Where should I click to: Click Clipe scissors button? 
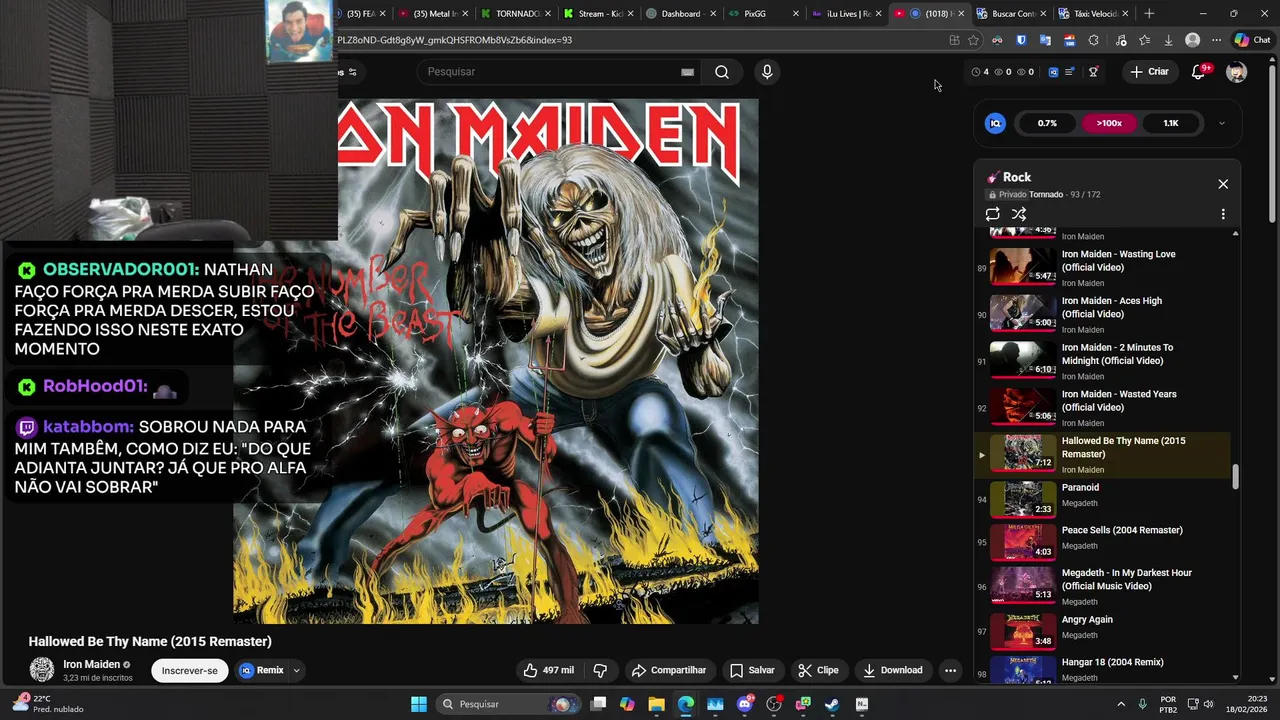click(818, 670)
